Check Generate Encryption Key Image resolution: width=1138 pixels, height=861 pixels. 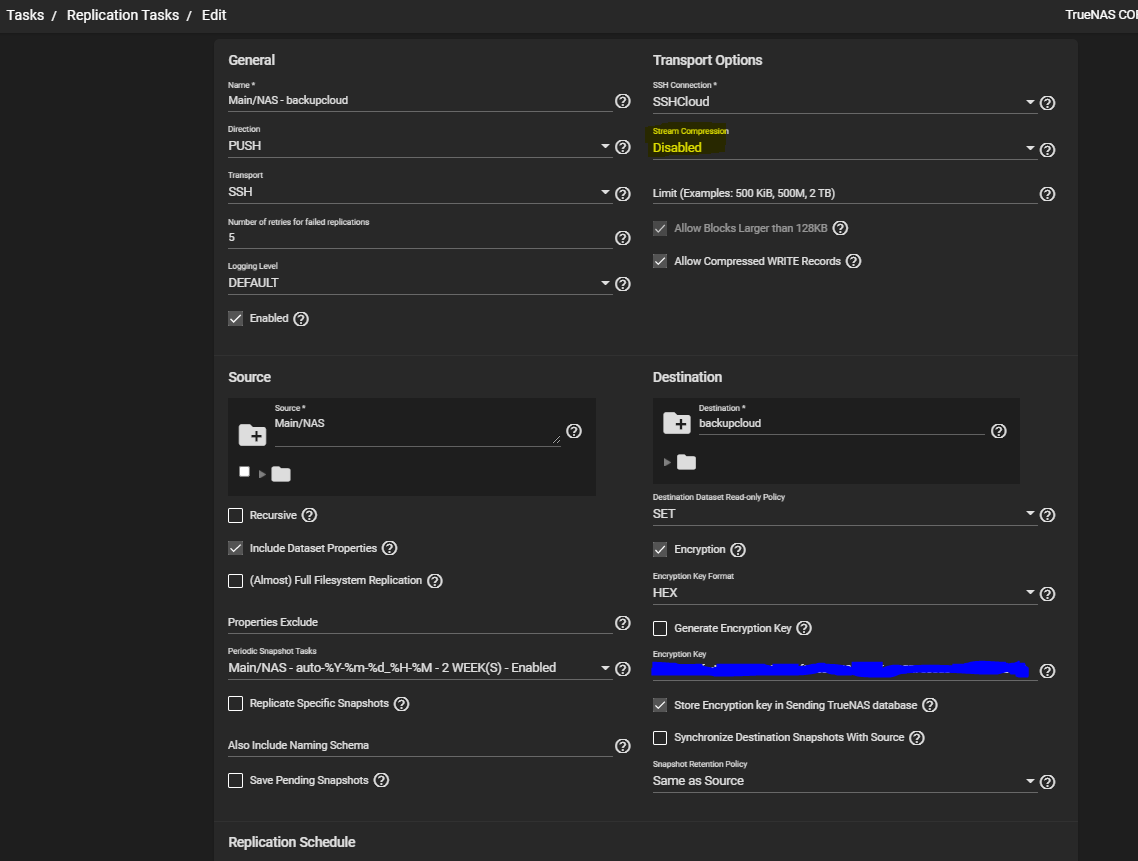tap(660, 628)
